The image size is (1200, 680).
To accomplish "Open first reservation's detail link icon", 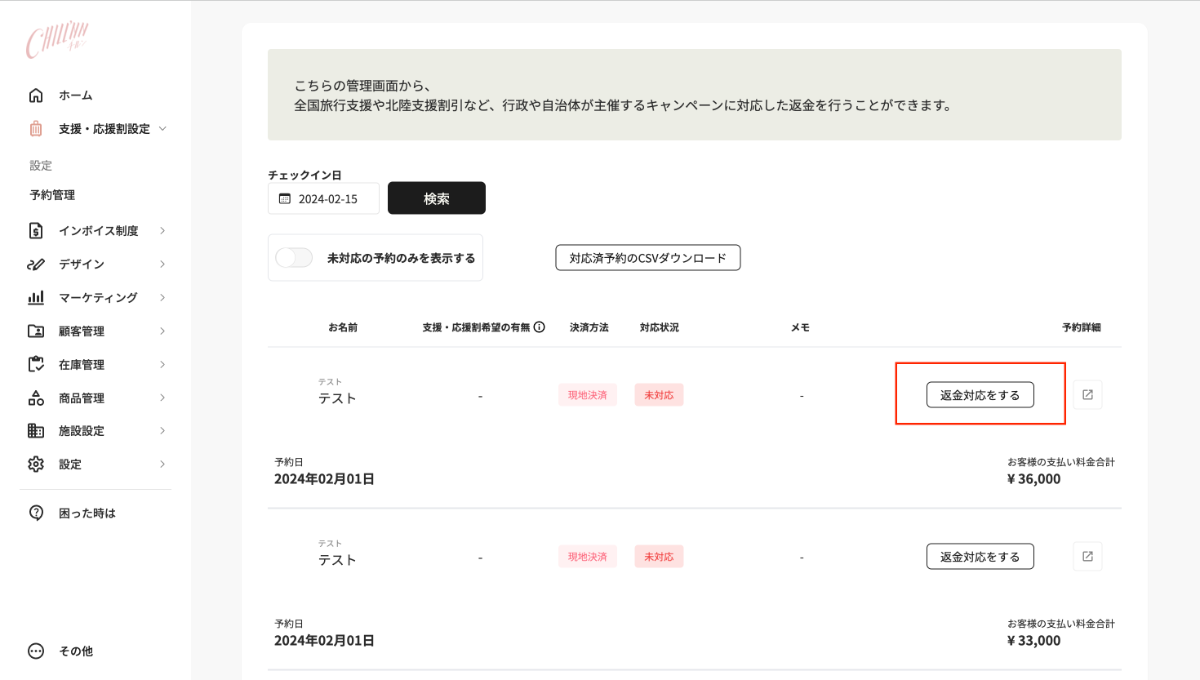I will tap(1087, 395).
